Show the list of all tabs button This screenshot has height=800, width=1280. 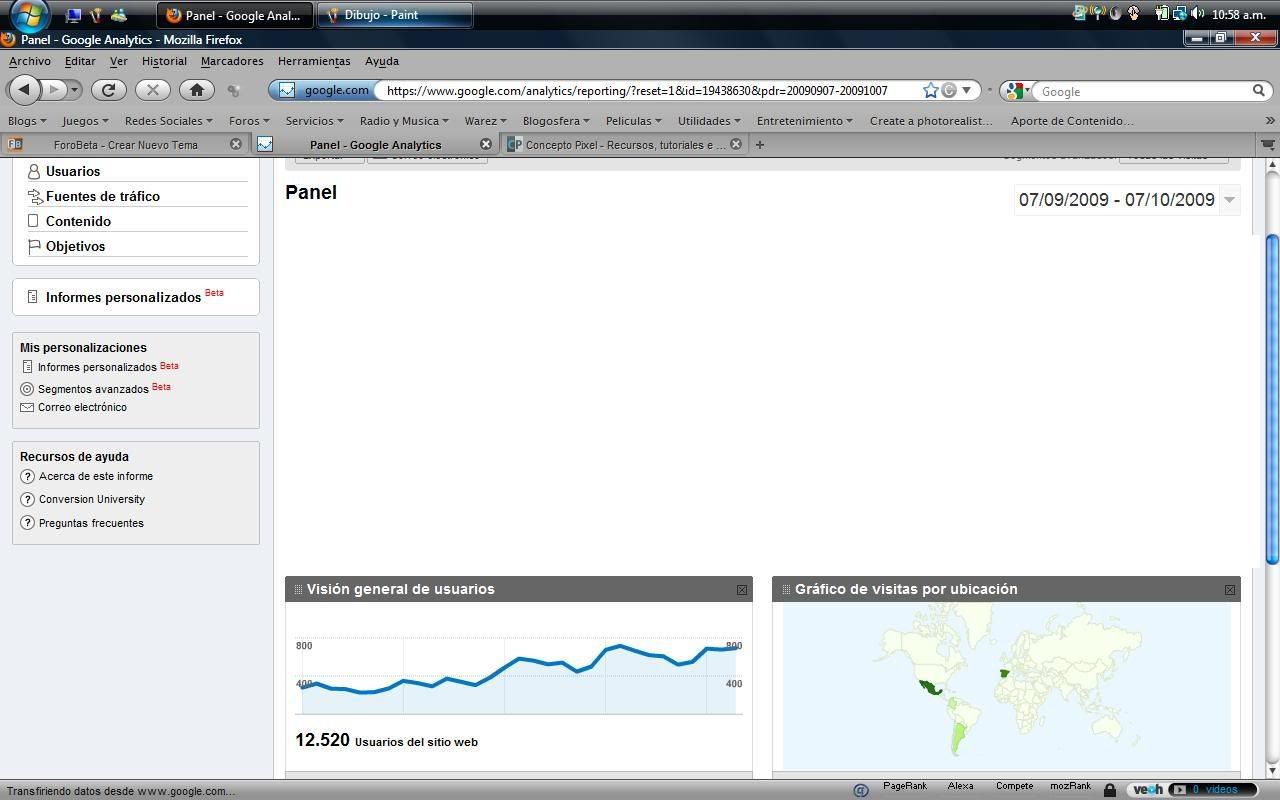point(1268,144)
